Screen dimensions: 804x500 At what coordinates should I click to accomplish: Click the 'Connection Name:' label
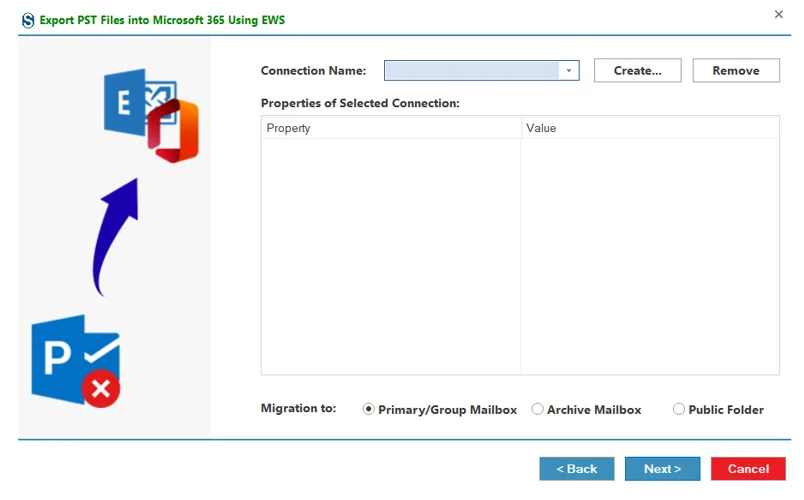[313, 71]
